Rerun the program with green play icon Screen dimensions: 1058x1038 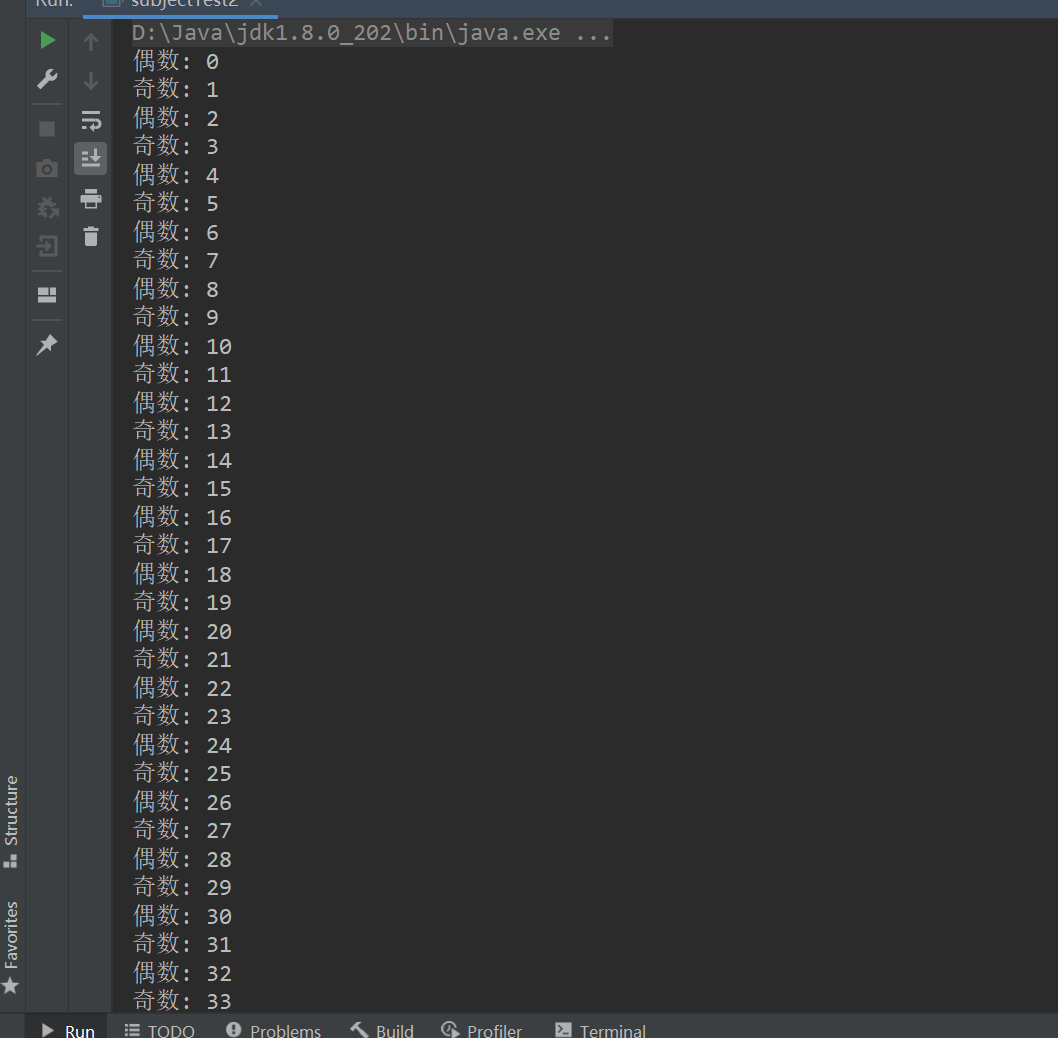[47, 41]
